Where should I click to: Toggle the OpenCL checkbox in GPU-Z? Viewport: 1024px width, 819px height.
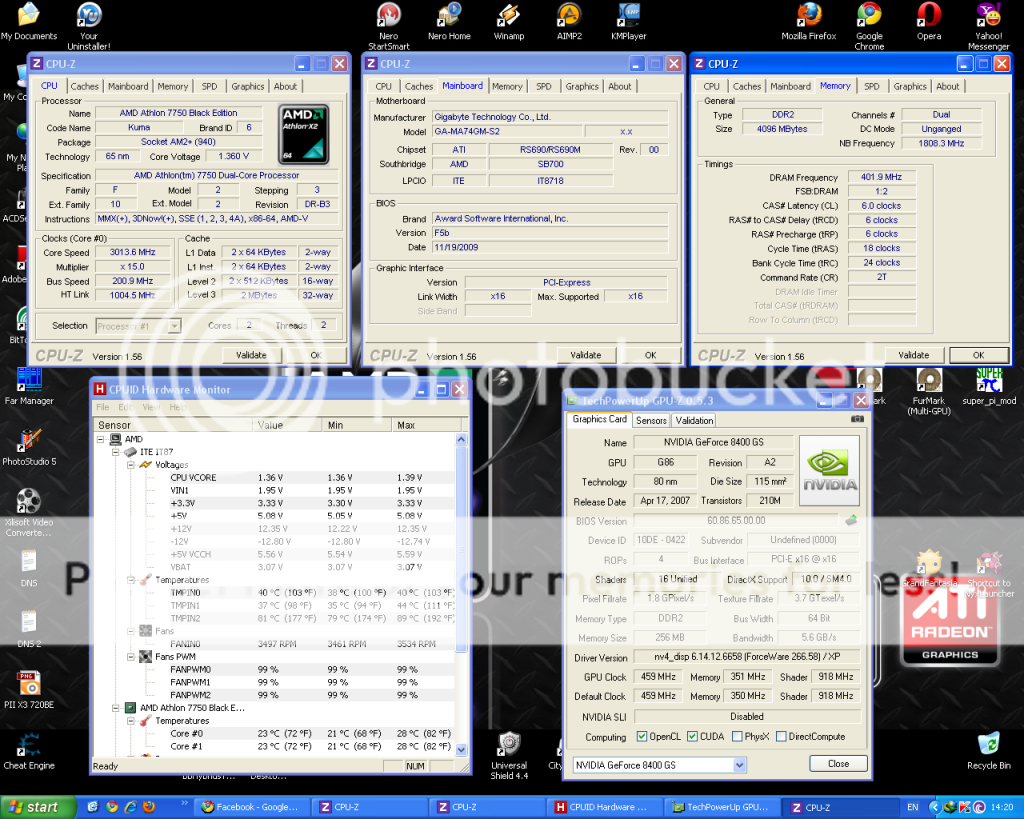point(641,737)
